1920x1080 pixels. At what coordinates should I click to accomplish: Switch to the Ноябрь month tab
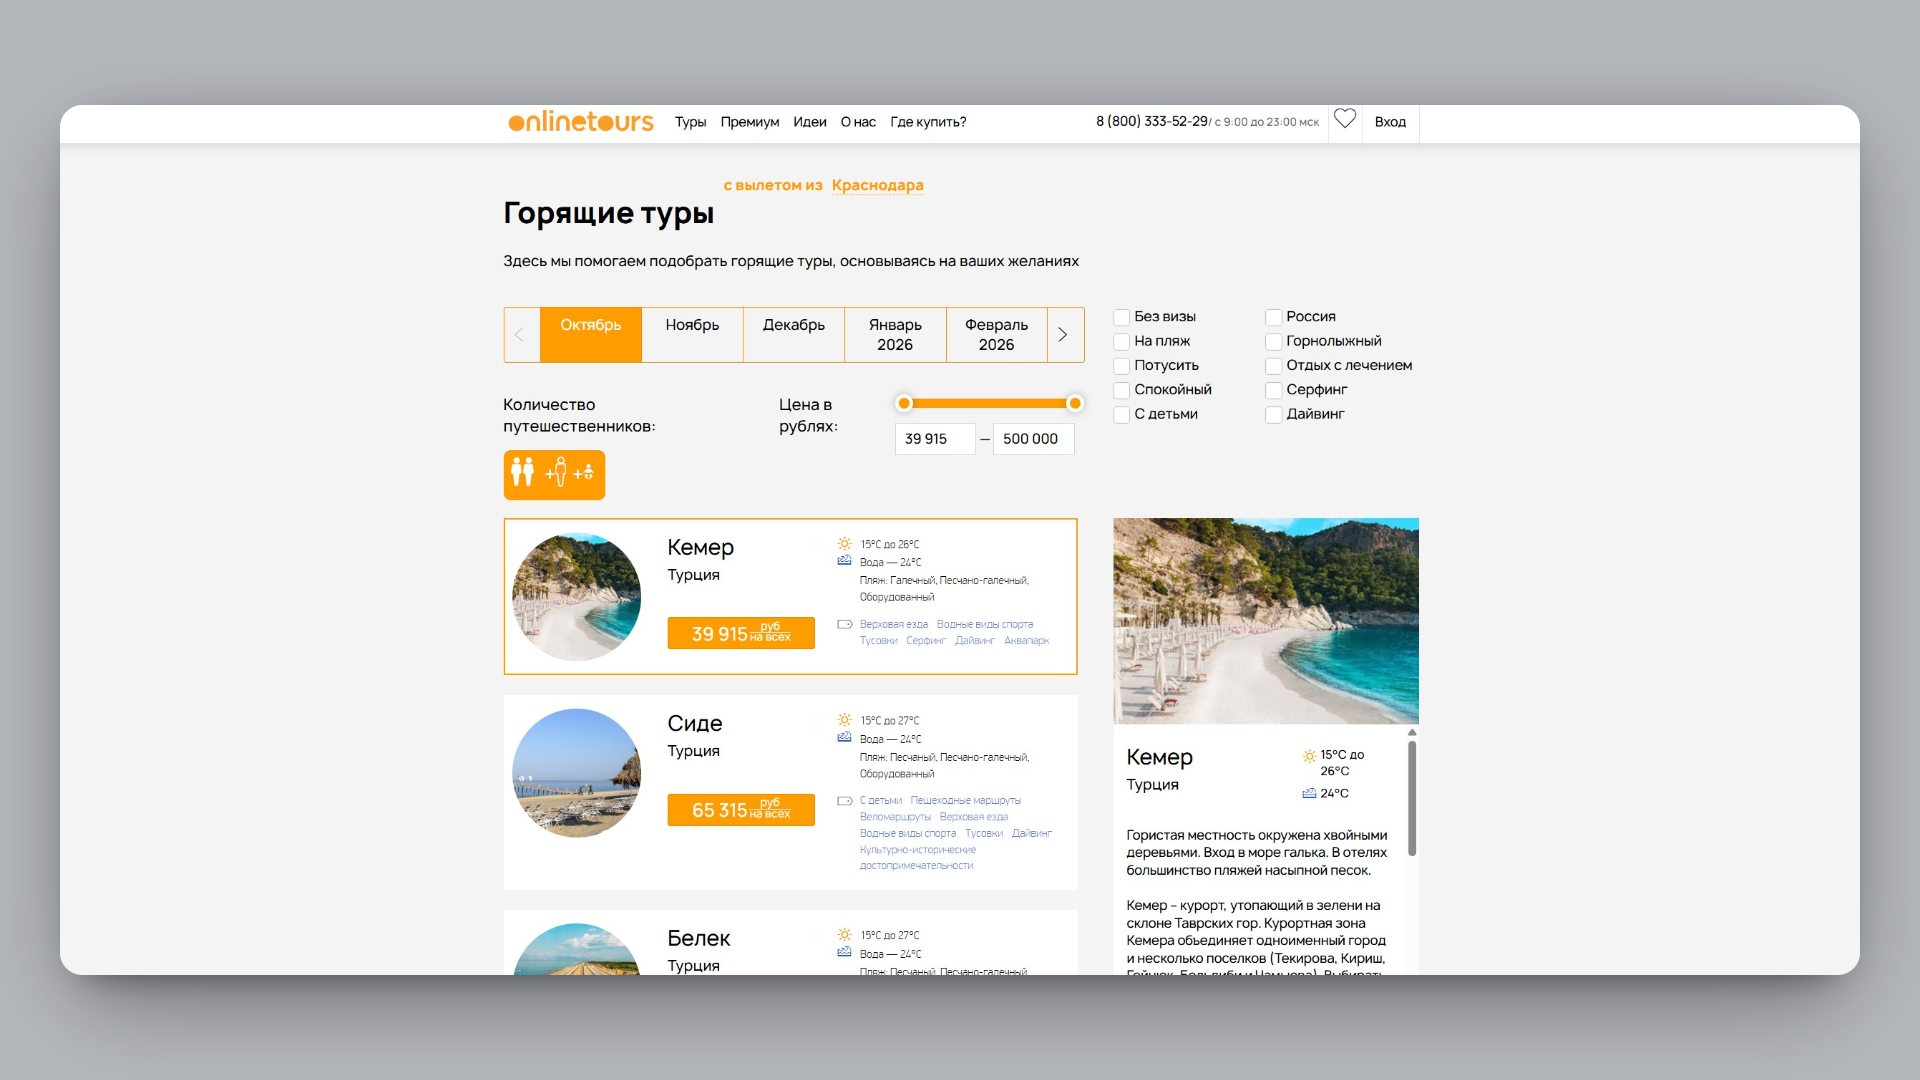691,325
